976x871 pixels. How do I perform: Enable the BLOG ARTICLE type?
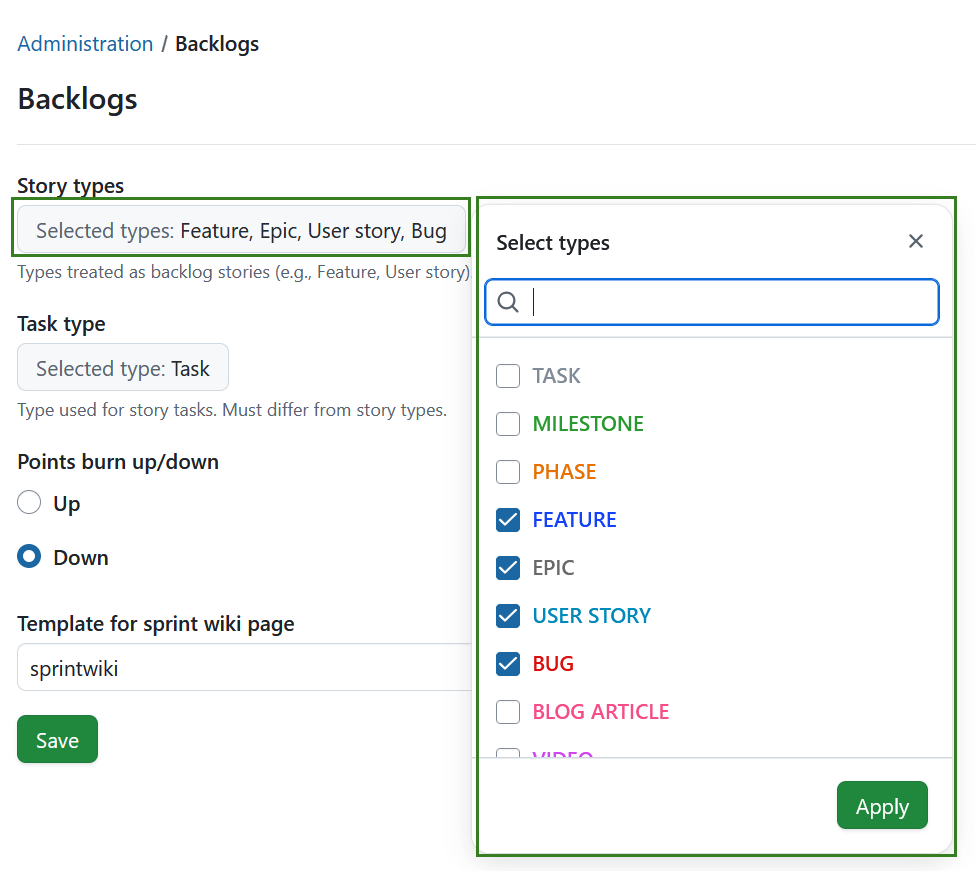click(508, 711)
